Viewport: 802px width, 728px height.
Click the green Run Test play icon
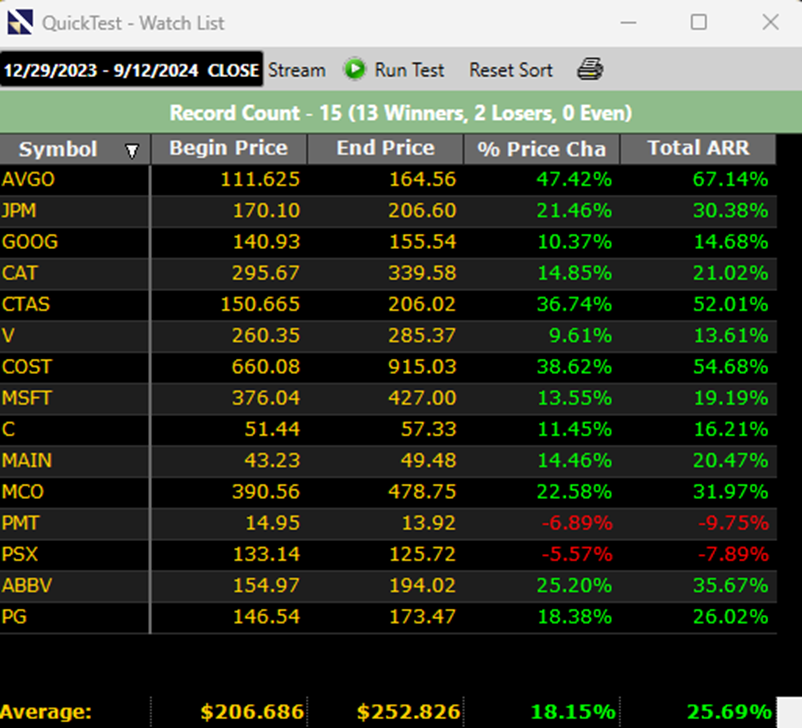click(x=354, y=70)
